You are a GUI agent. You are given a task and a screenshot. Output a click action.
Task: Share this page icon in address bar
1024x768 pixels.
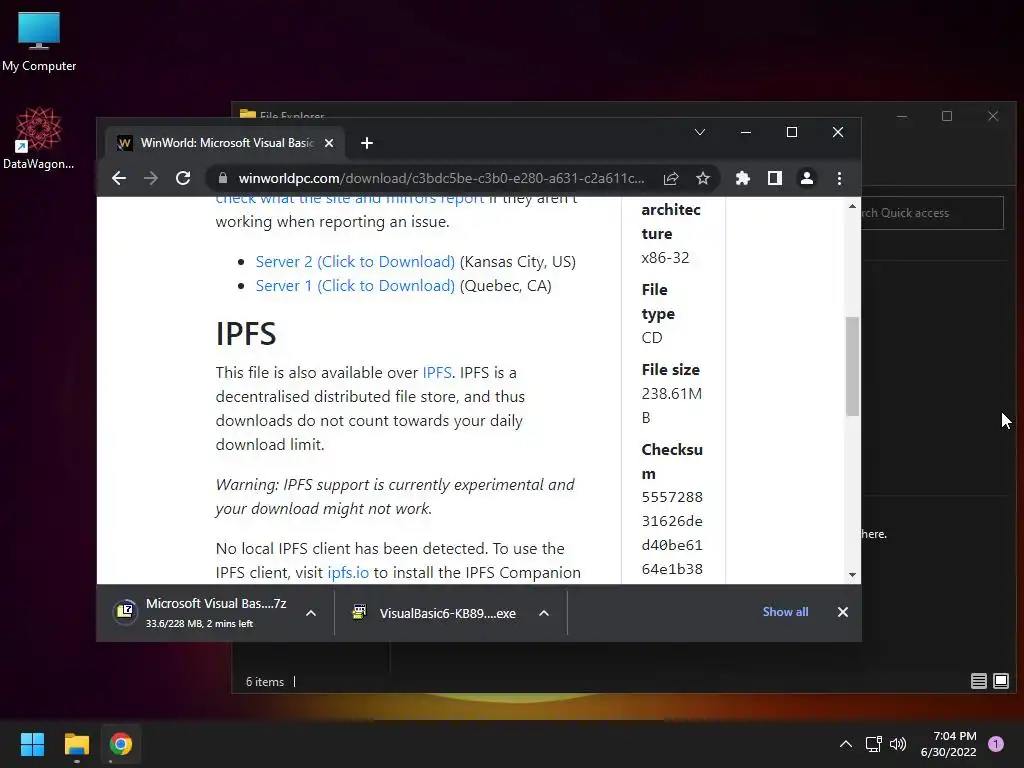(671, 178)
